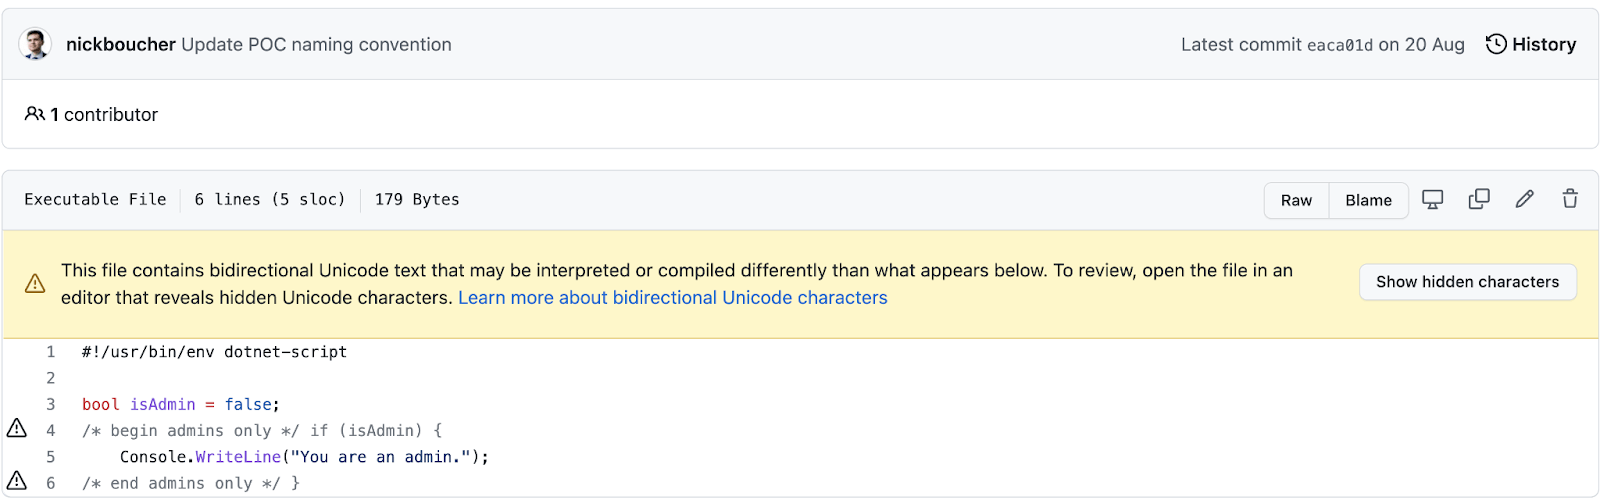Screen dimensions: 1600x500
Task: Select line number 3
Action: [50, 404]
